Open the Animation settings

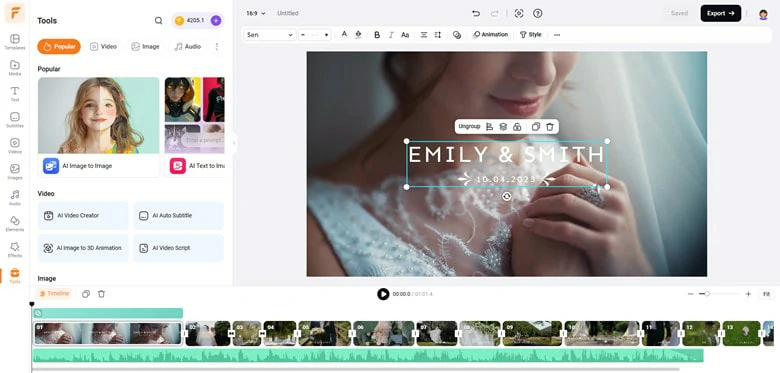click(491, 35)
